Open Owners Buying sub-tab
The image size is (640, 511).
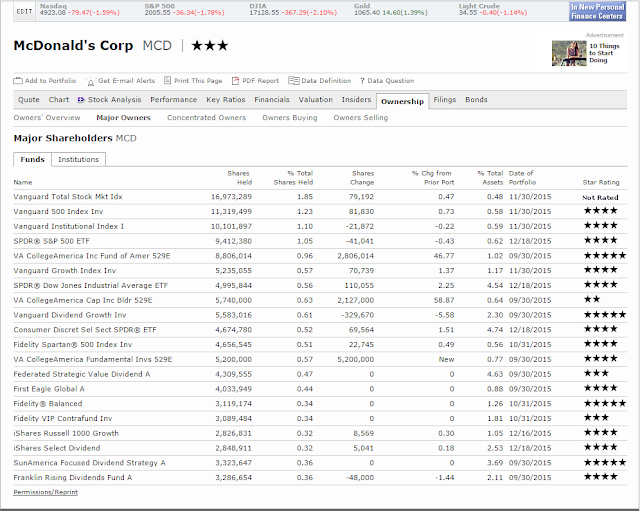pyautogui.click(x=290, y=118)
